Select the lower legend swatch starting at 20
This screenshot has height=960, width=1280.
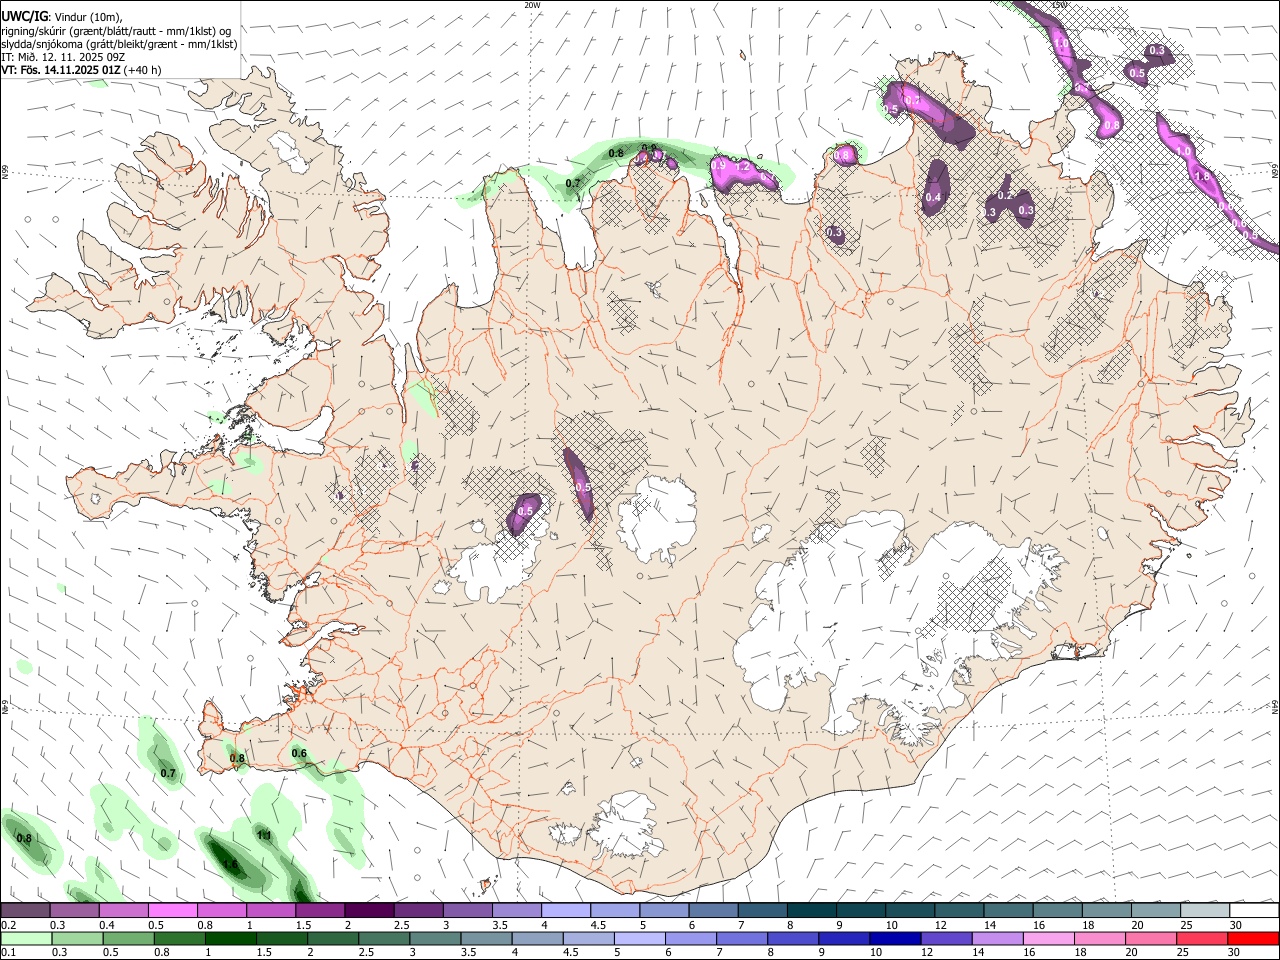click(1151, 938)
